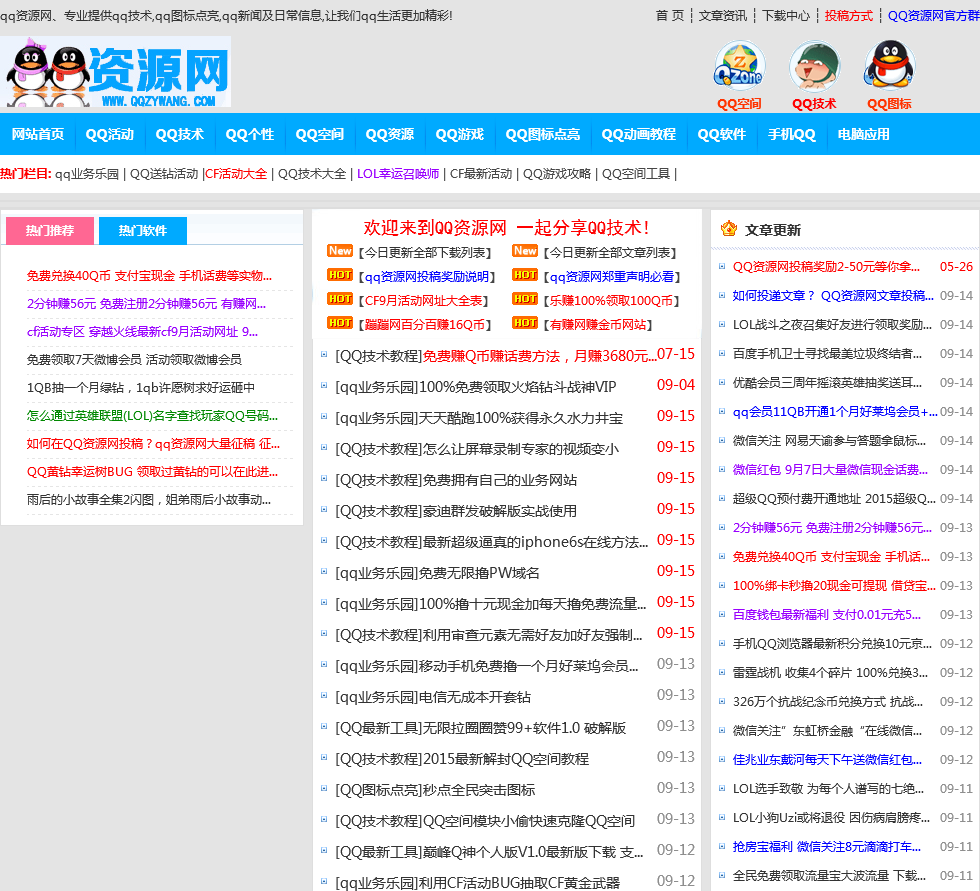Screen dimensions: 980x891
Task: Open QQ资源网官方群 top link
Action: [x=934, y=16]
